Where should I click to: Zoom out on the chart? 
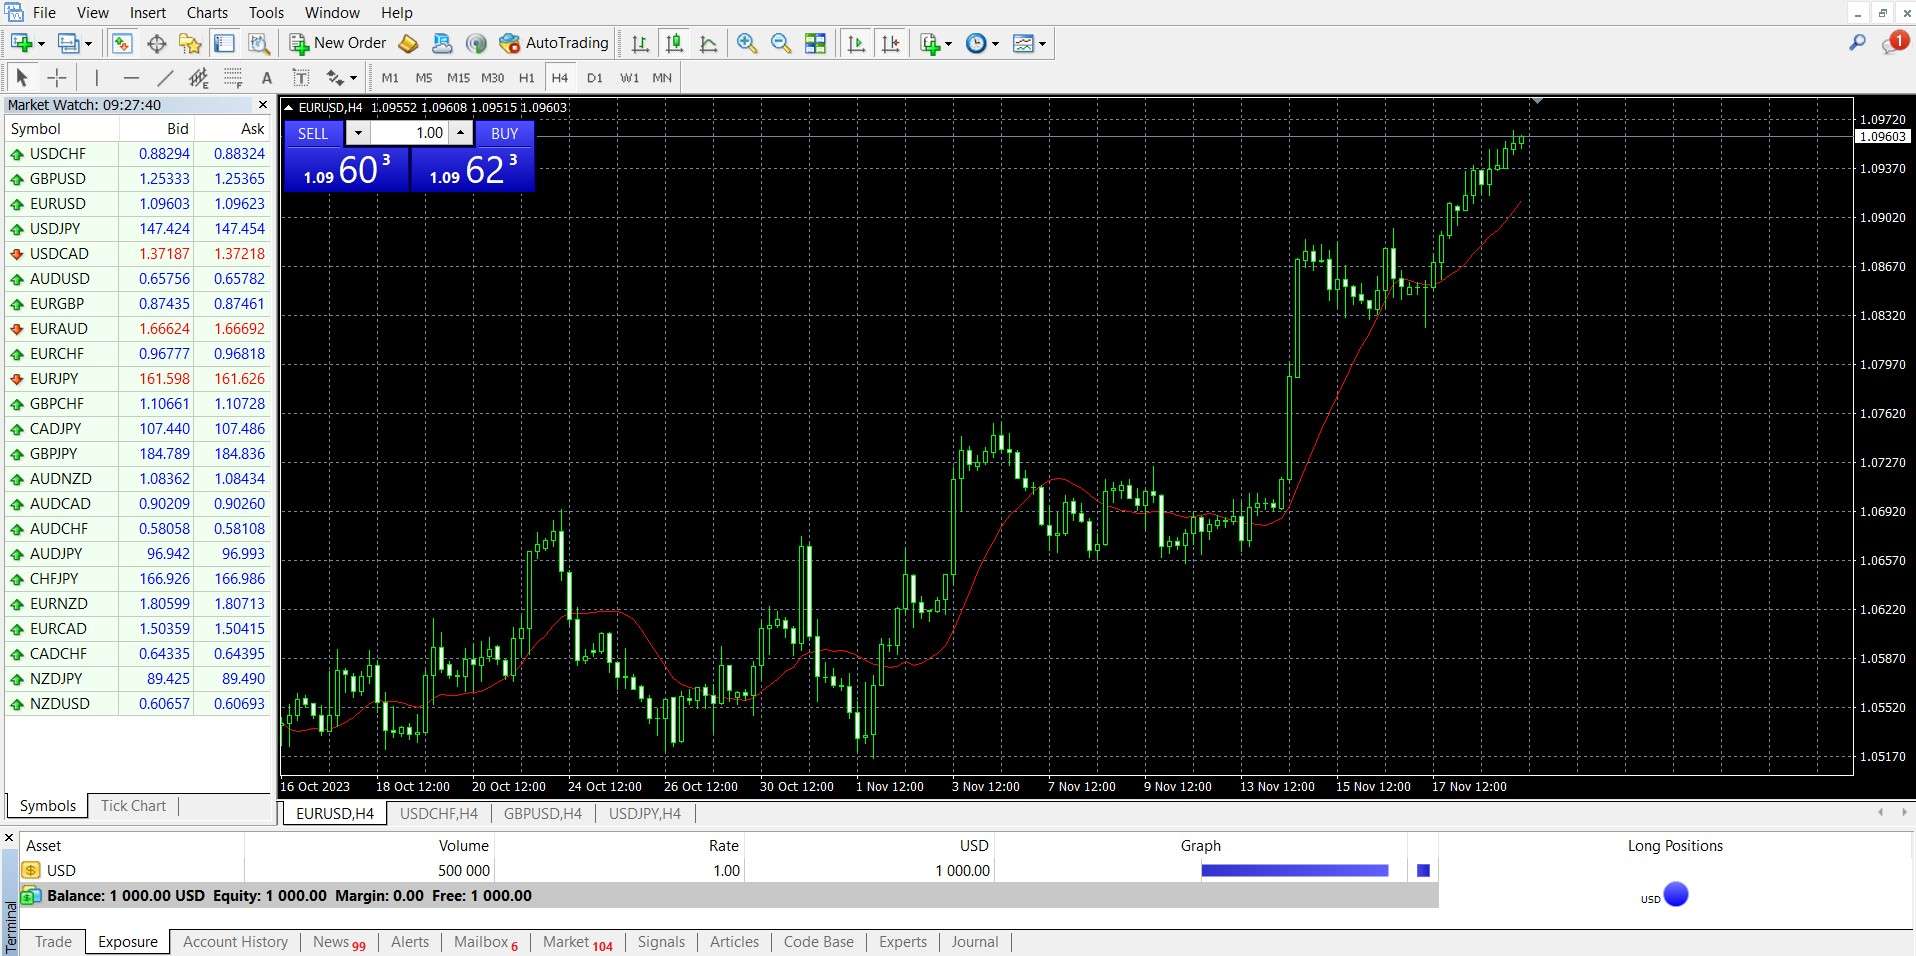click(781, 43)
